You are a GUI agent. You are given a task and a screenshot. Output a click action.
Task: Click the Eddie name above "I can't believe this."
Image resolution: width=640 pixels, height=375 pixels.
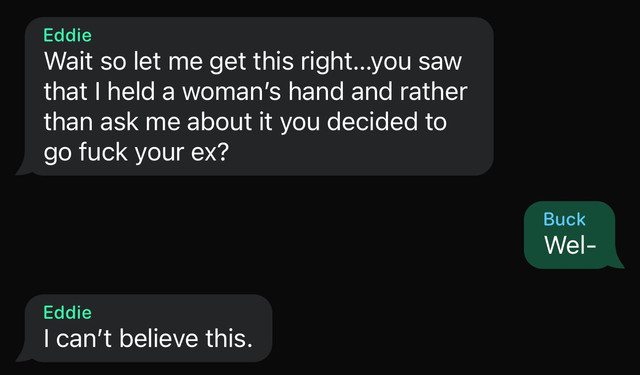coord(67,313)
